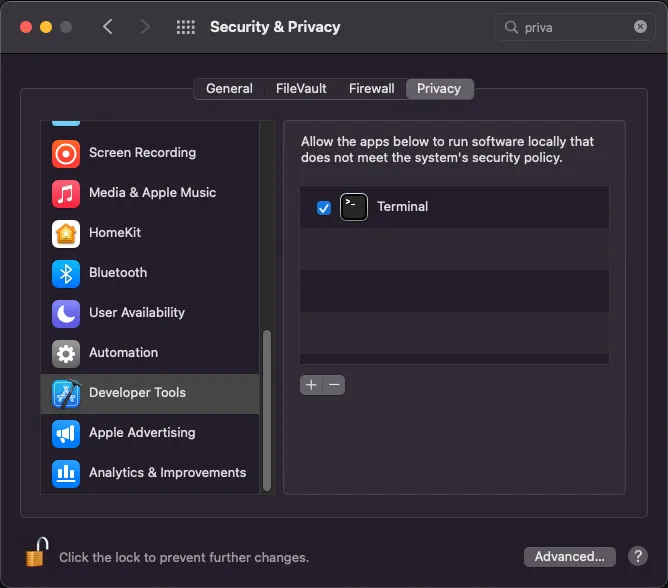The height and width of the screenshot is (588, 668).
Task: Remove an app with the minus button
Action: pos(334,385)
